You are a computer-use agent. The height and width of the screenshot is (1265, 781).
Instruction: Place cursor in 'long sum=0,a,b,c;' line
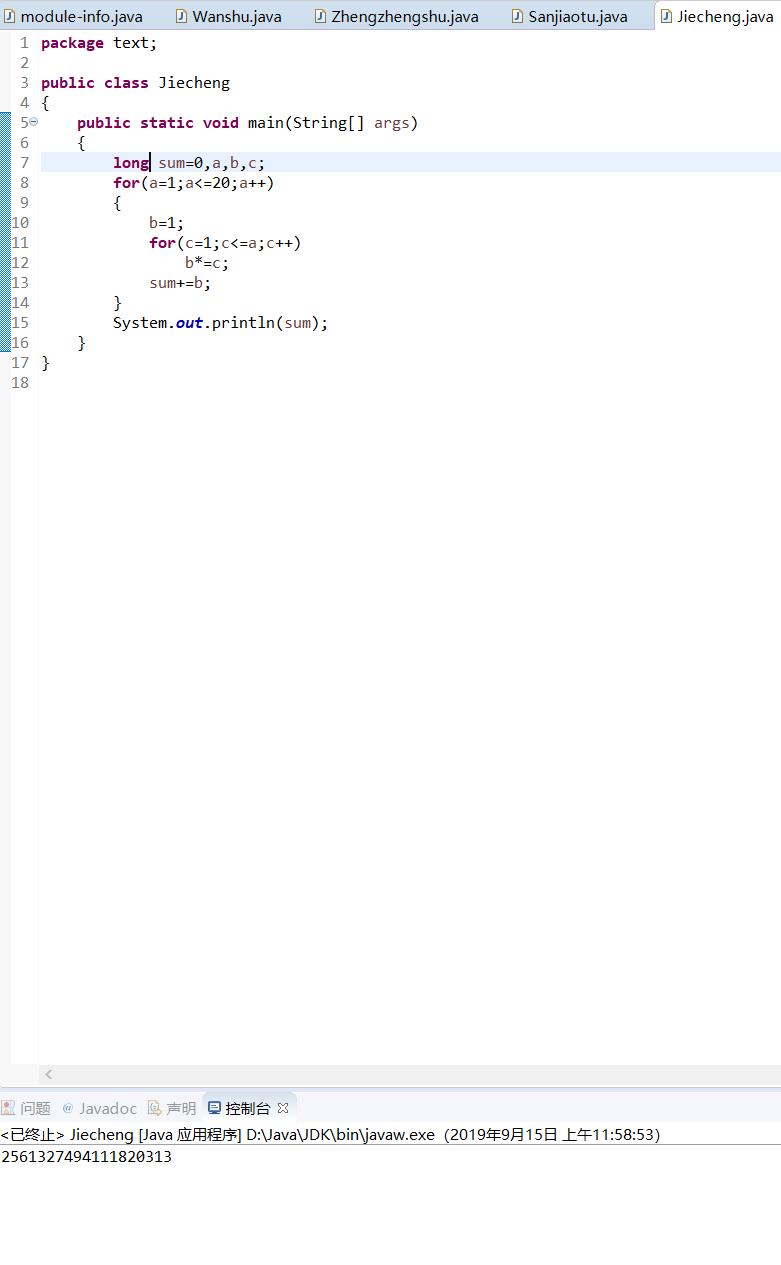(189, 163)
